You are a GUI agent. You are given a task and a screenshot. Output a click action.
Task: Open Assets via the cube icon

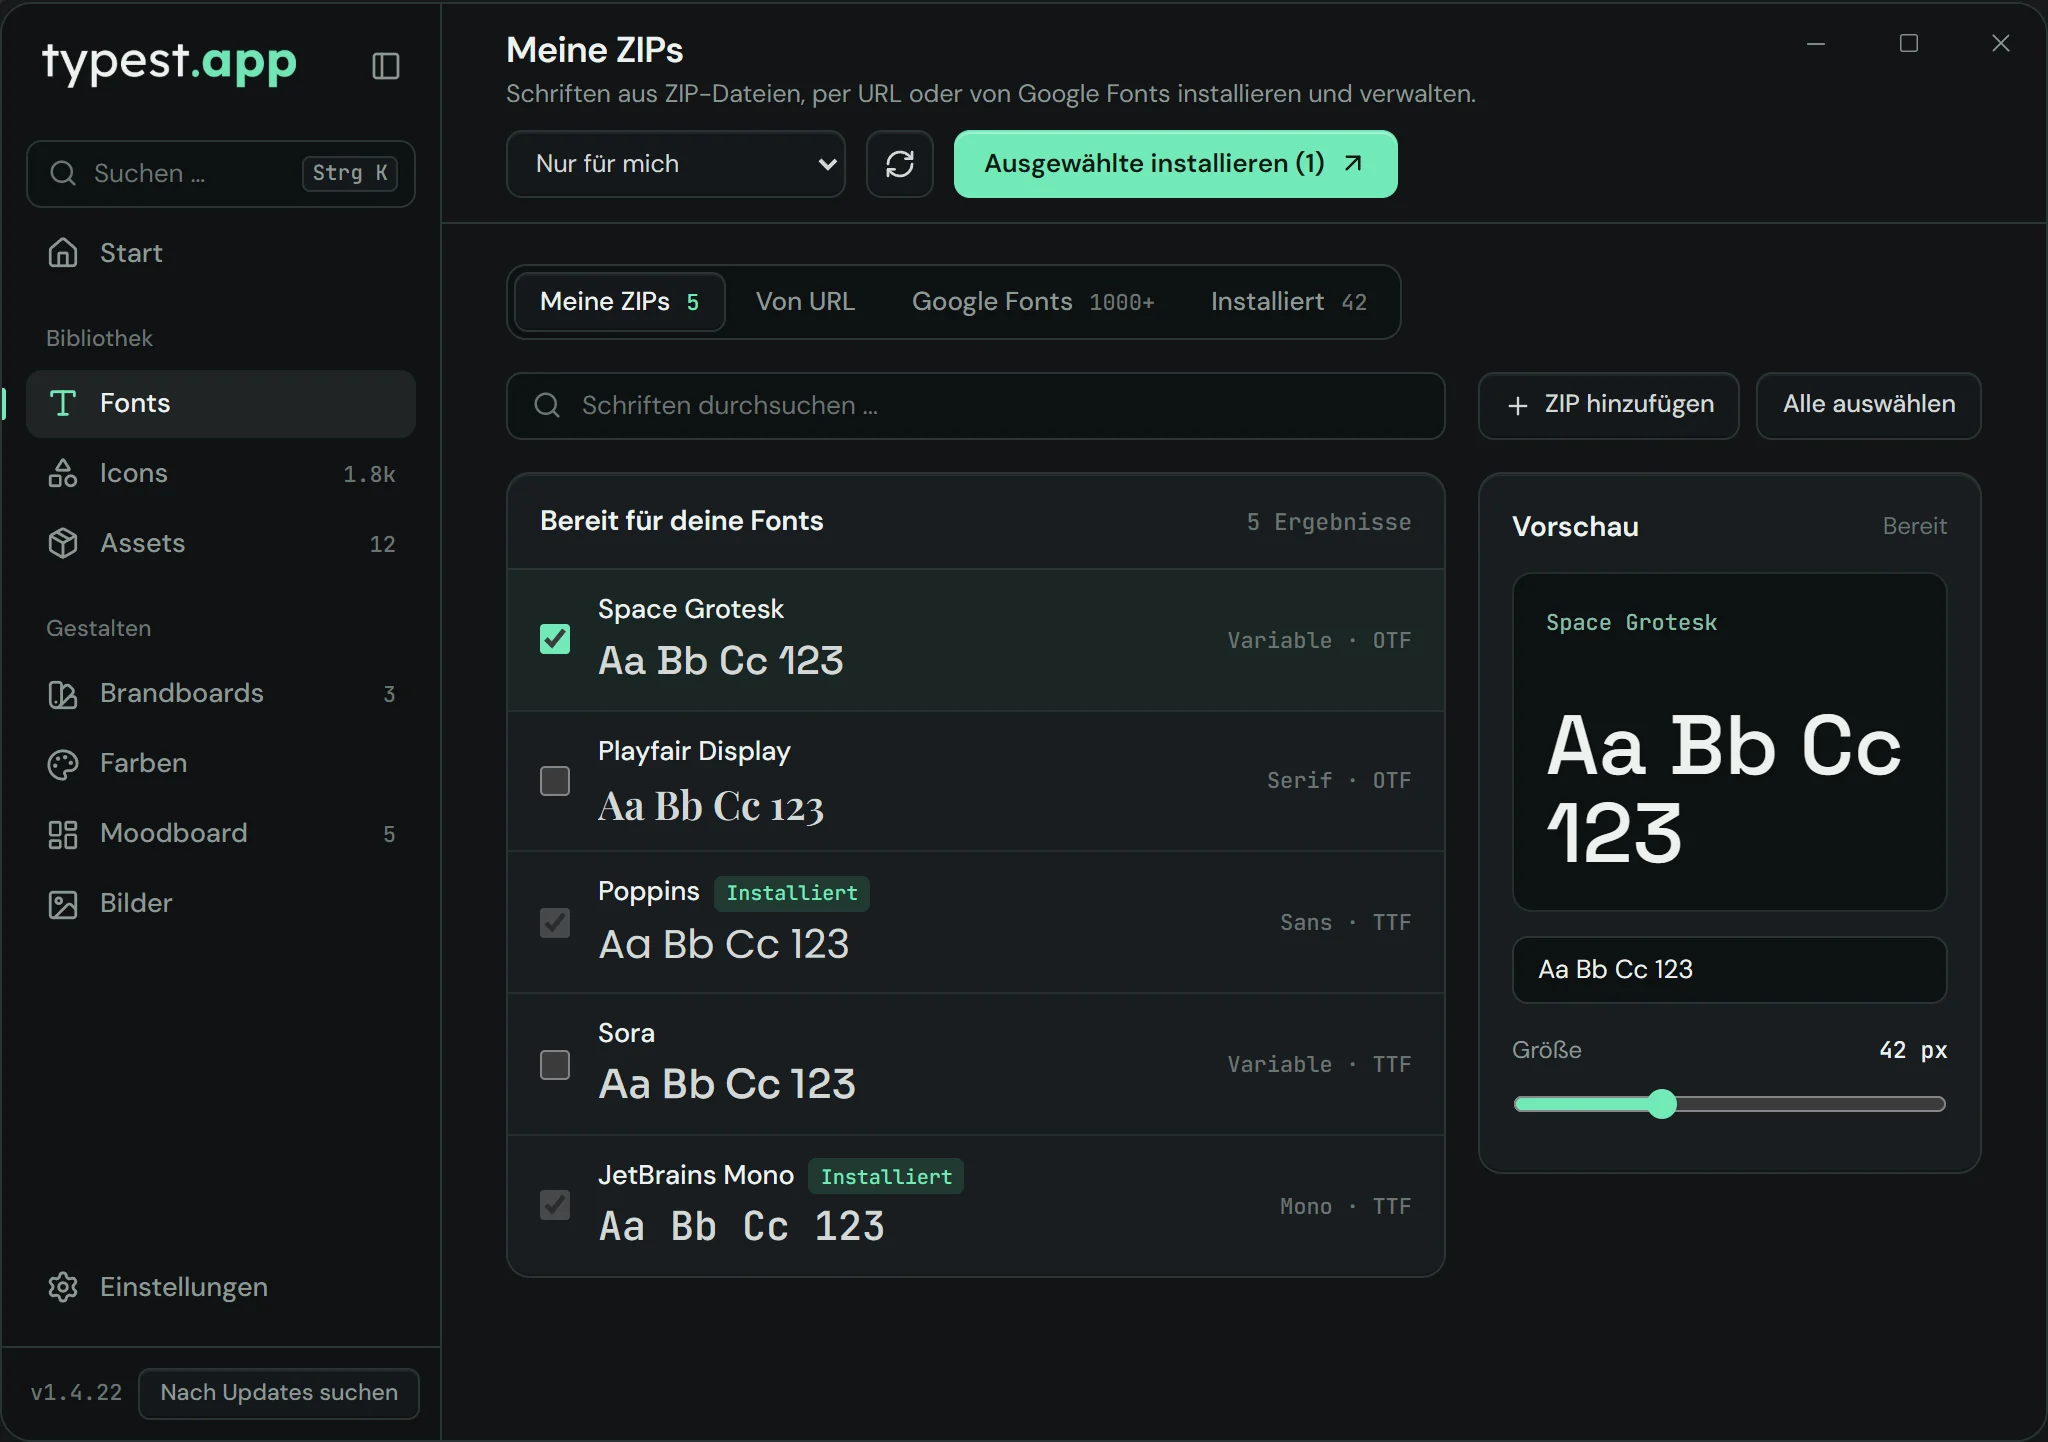[x=63, y=543]
